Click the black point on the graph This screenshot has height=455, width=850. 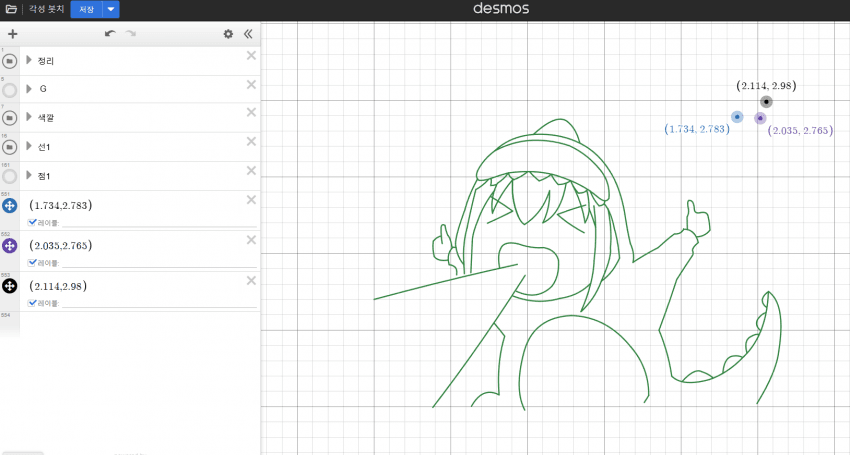coord(766,102)
